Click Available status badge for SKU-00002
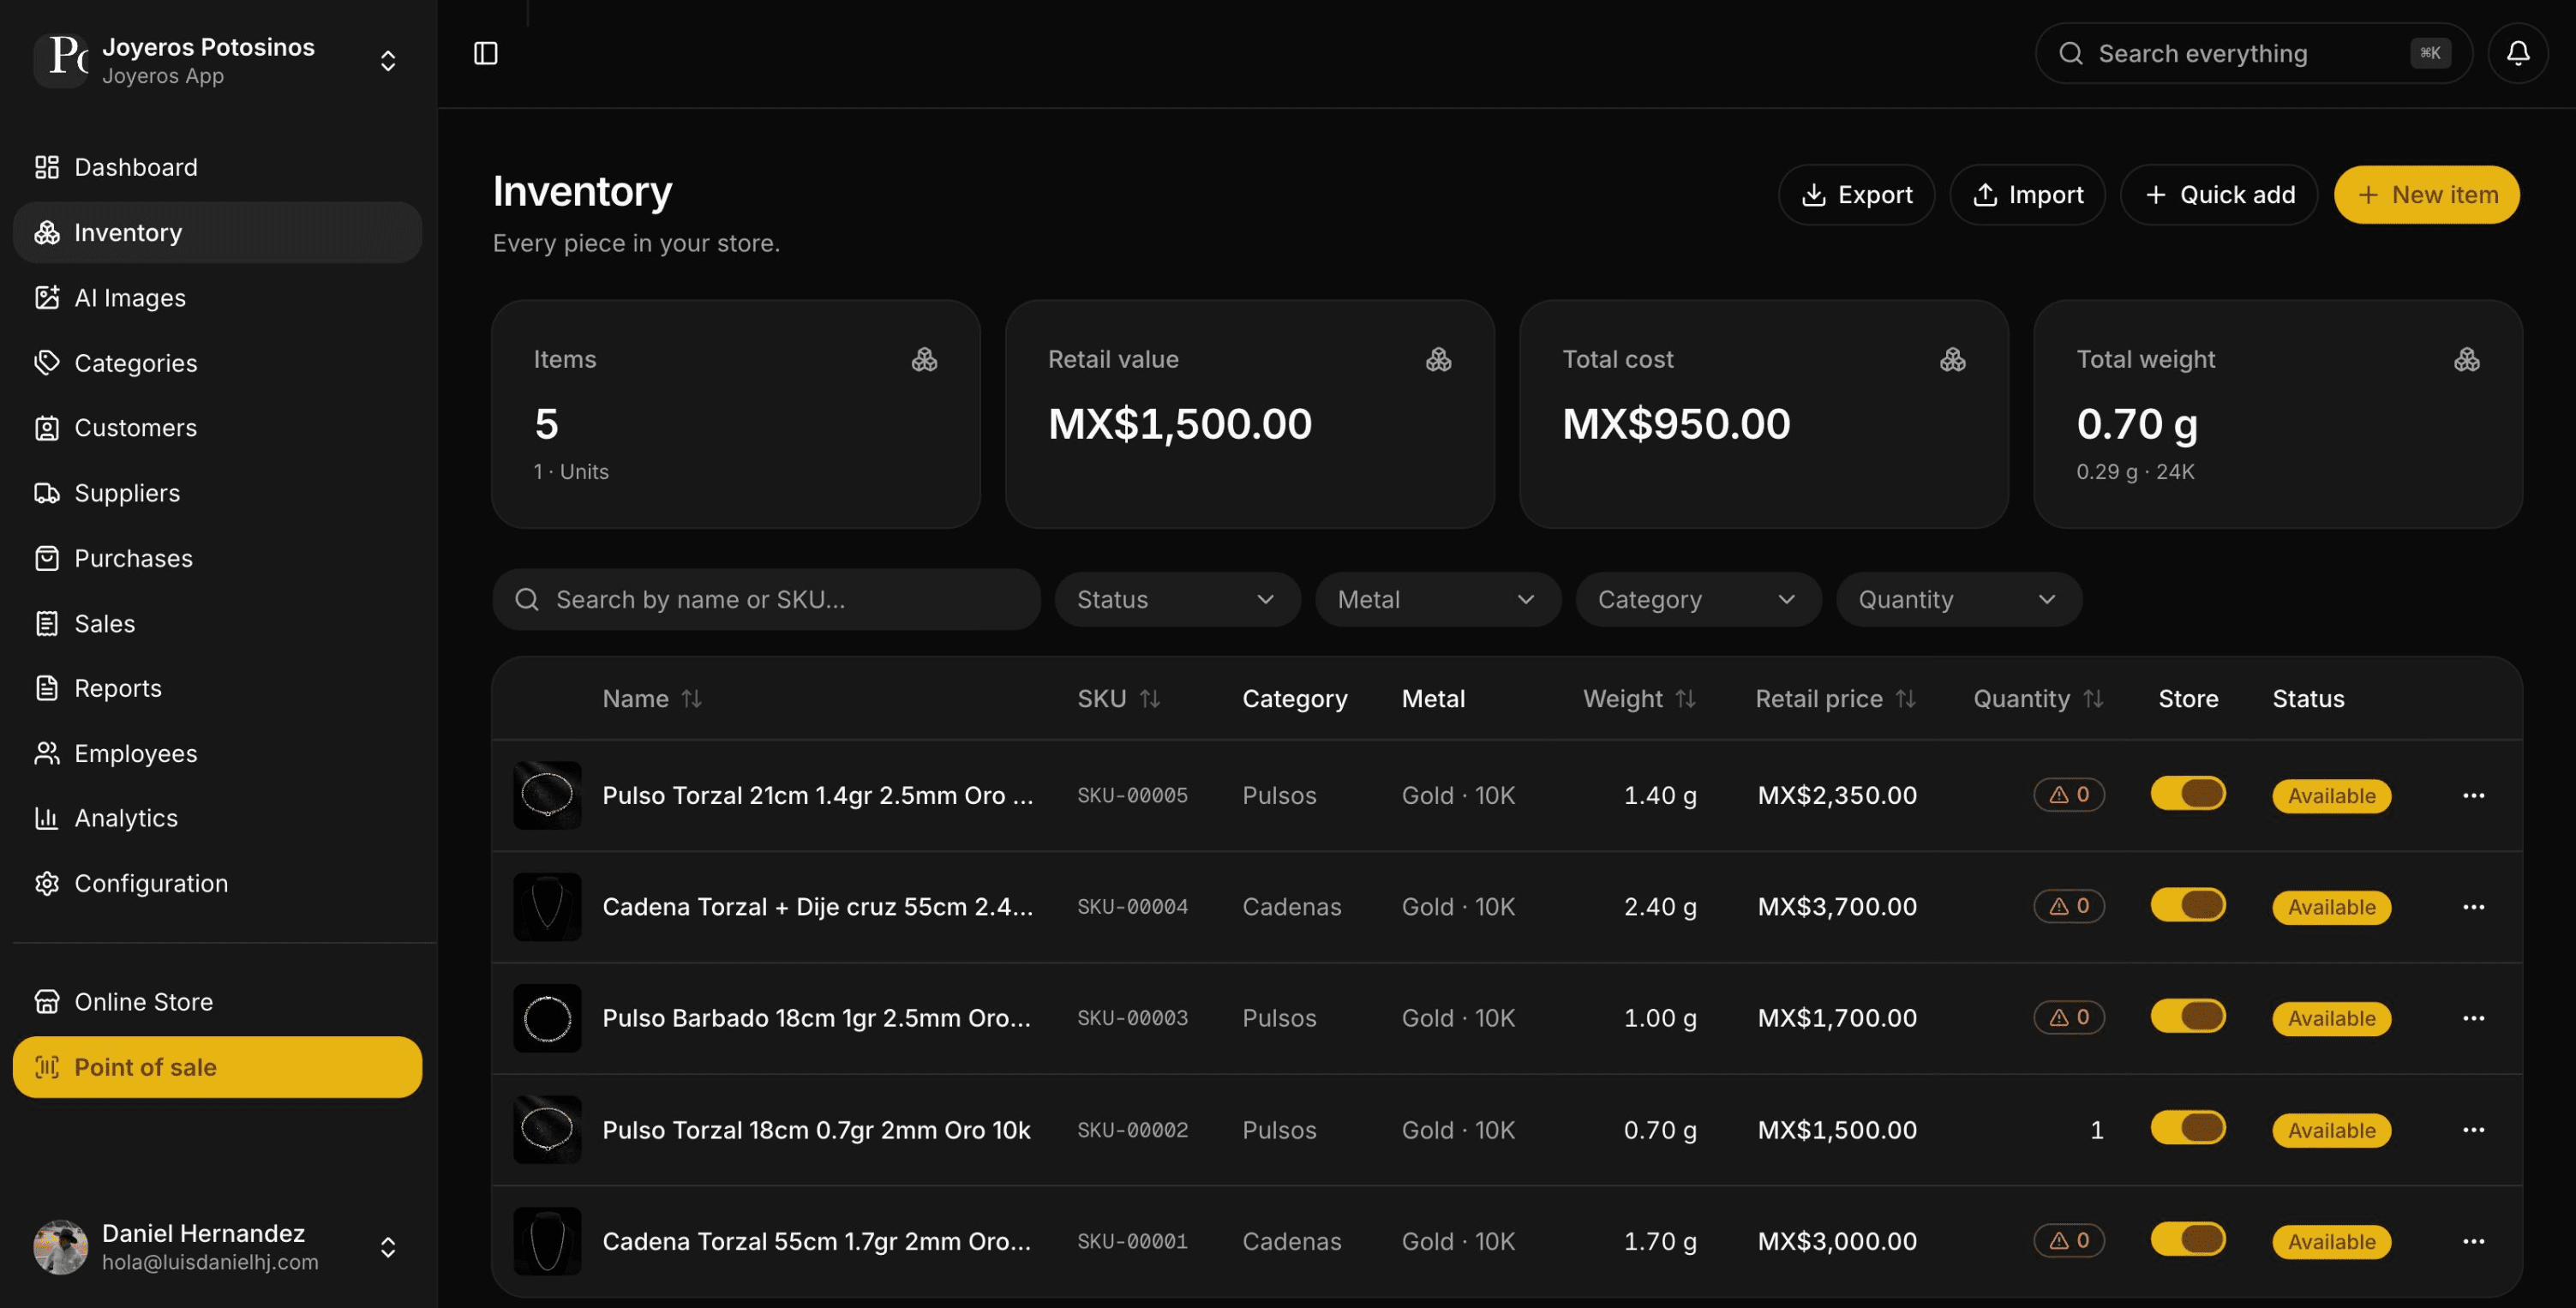The width and height of the screenshot is (2576, 1308). [x=2331, y=1130]
